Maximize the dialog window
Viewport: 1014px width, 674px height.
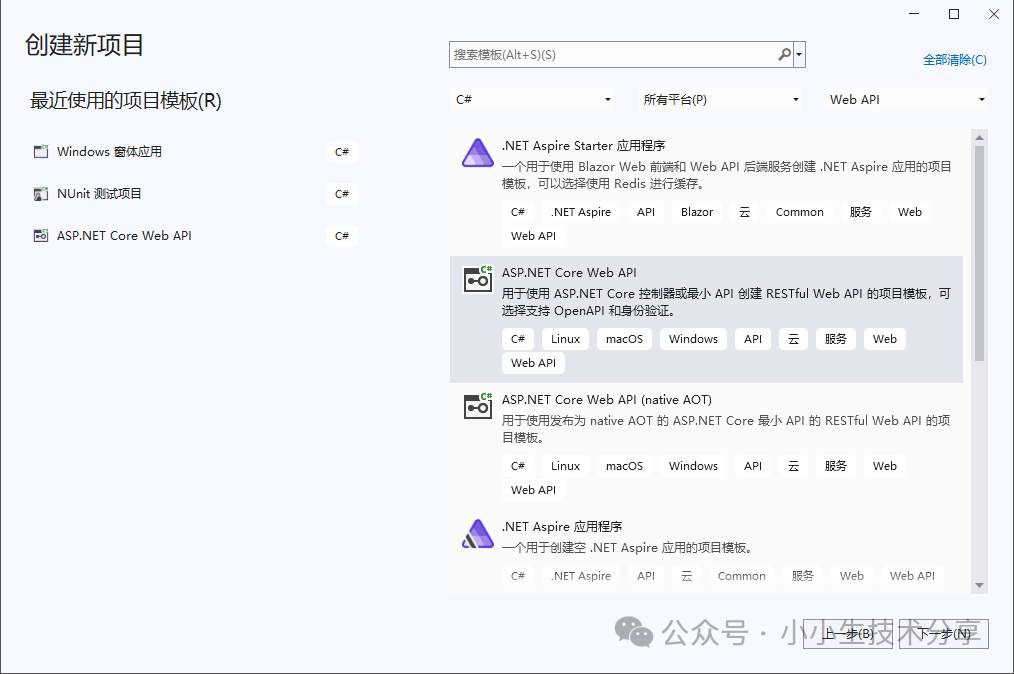click(x=953, y=14)
